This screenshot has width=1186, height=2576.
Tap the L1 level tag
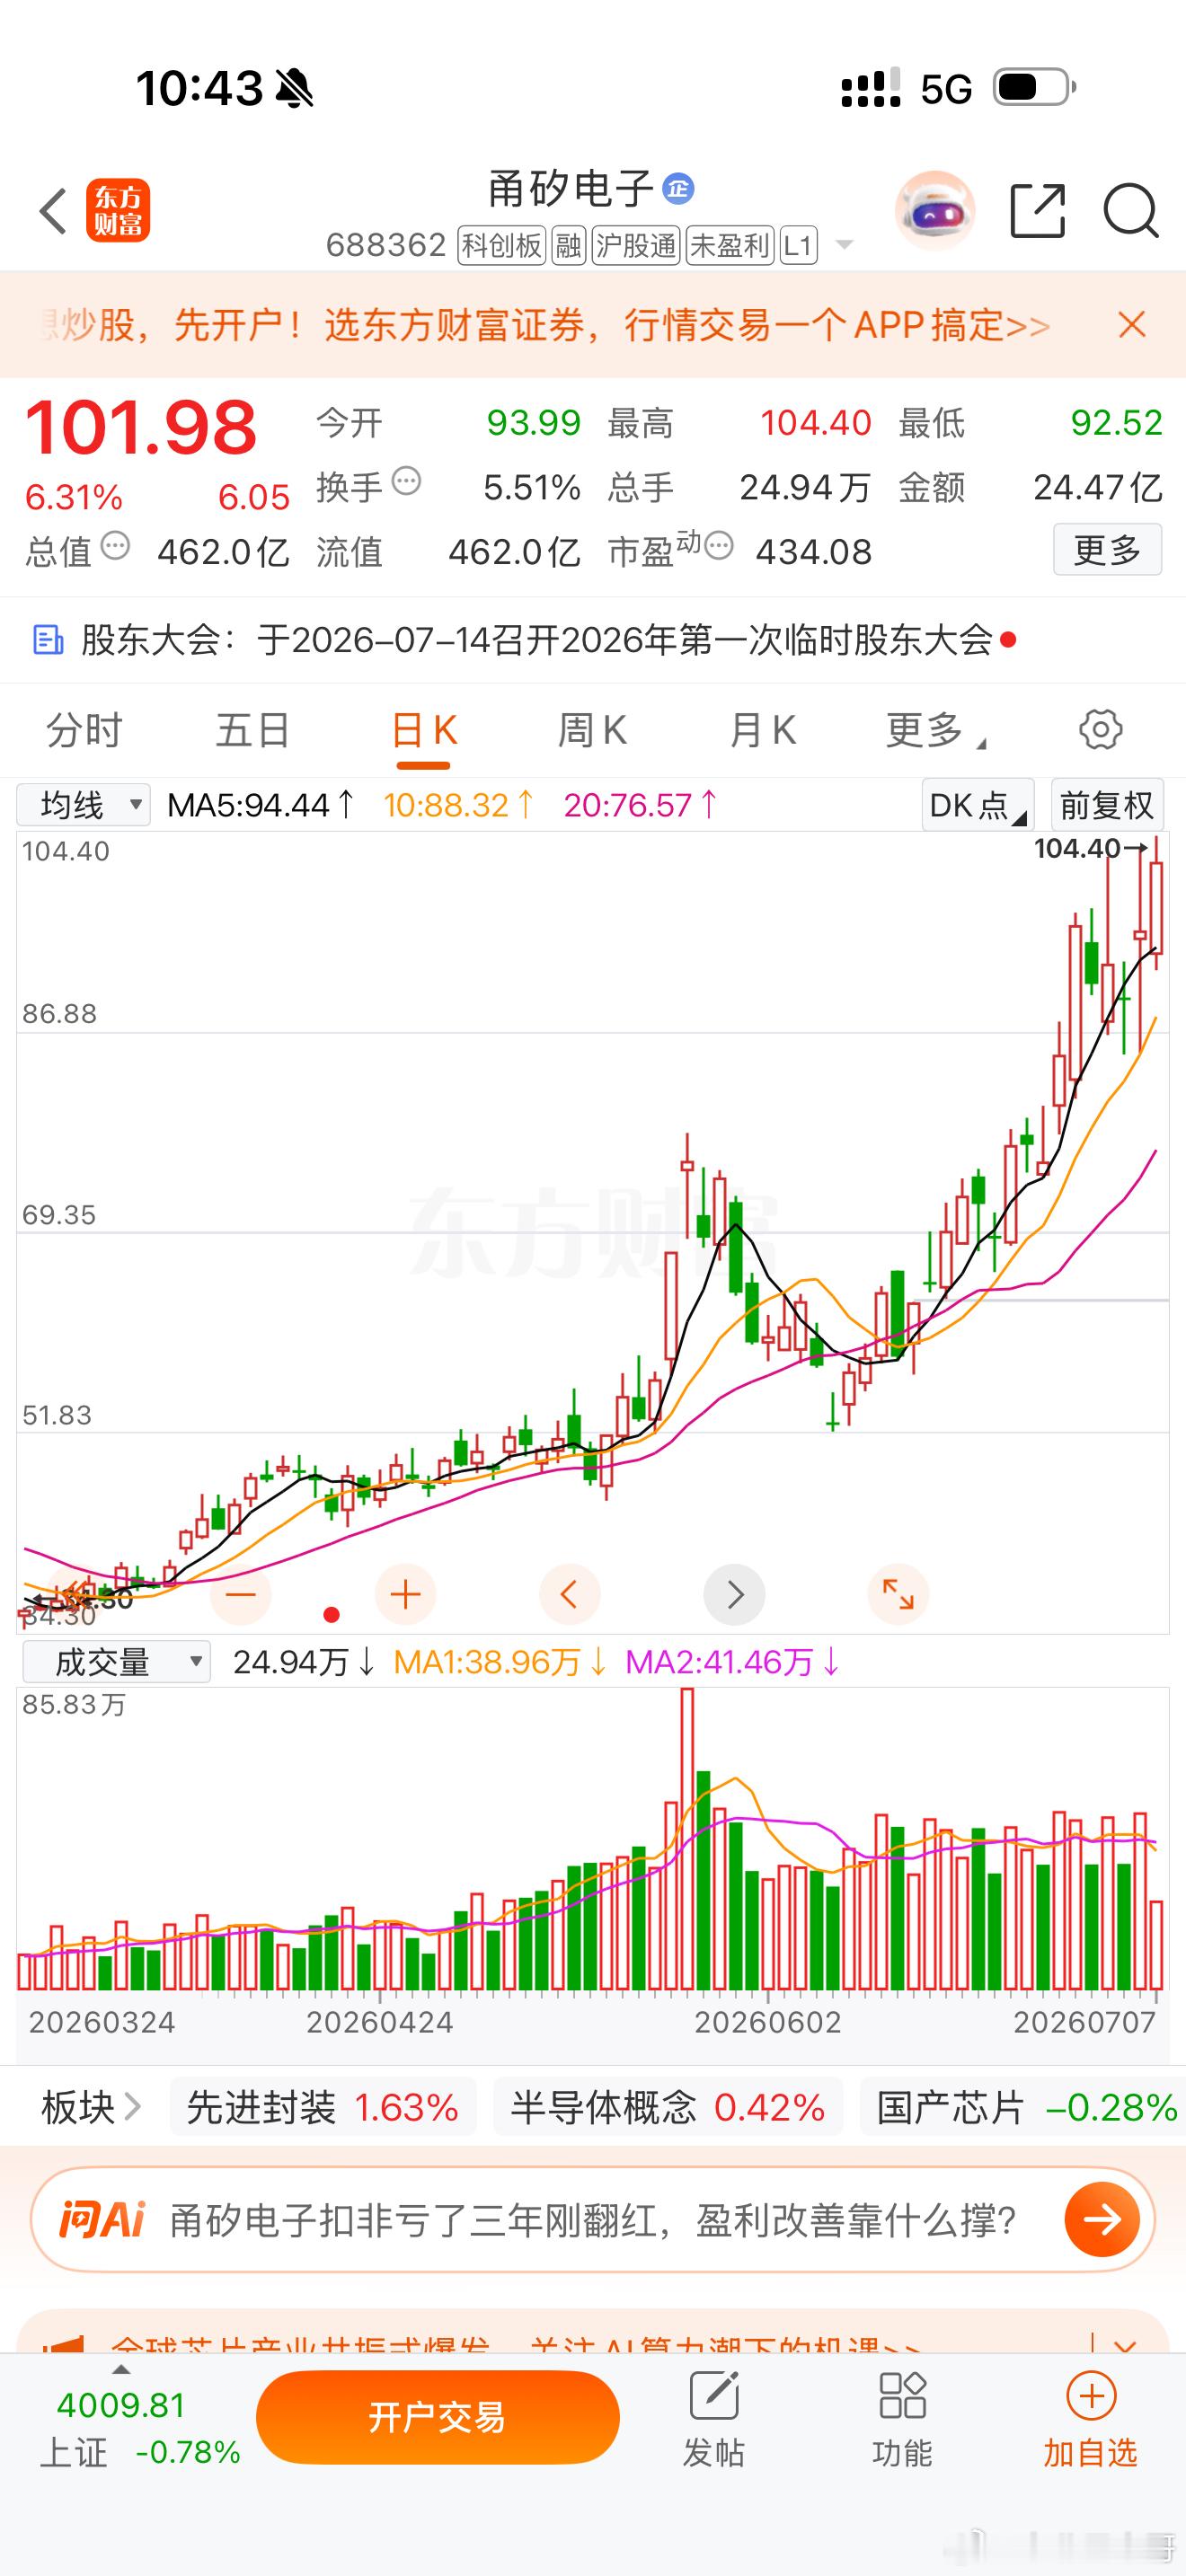tap(798, 245)
